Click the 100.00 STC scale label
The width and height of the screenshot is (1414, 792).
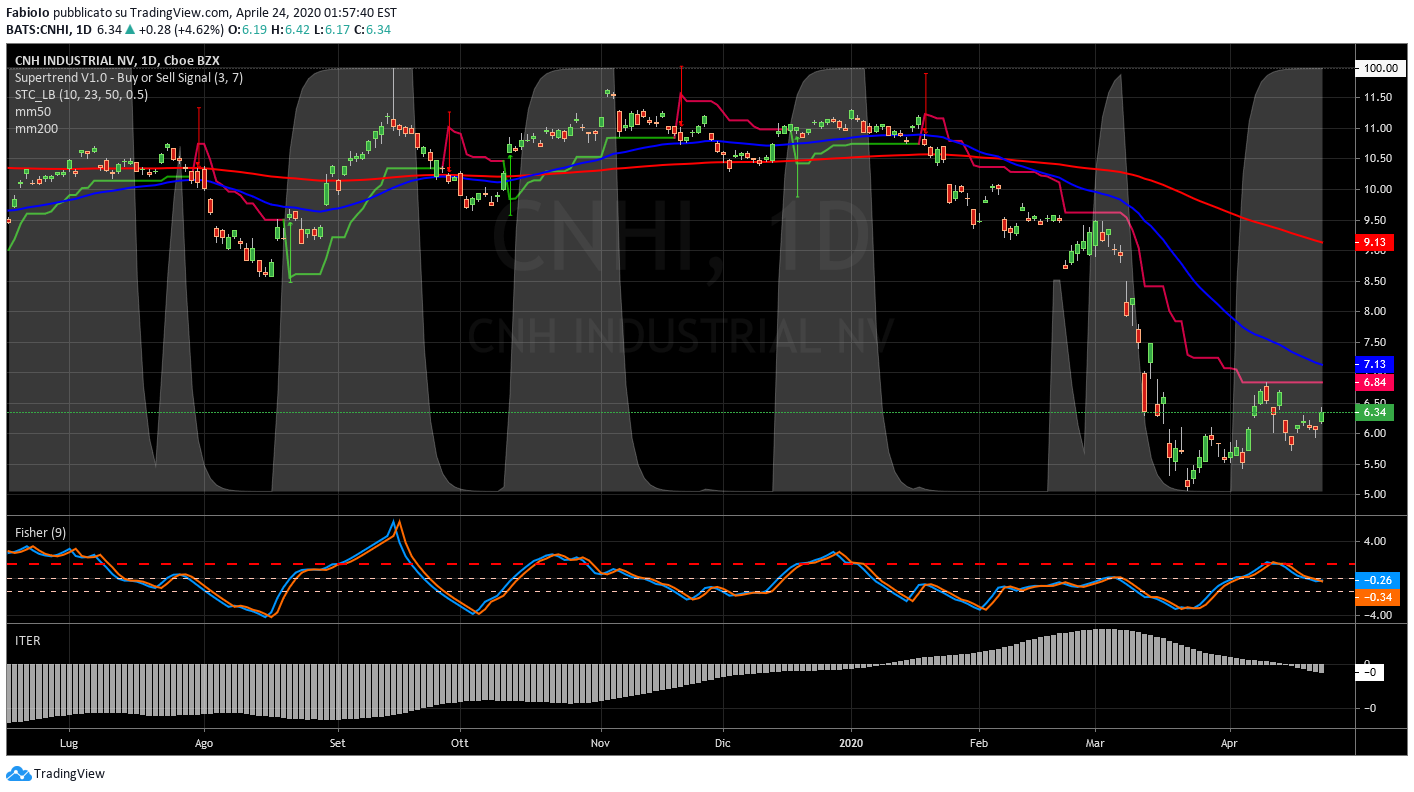pyautogui.click(x=1378, y=68)
